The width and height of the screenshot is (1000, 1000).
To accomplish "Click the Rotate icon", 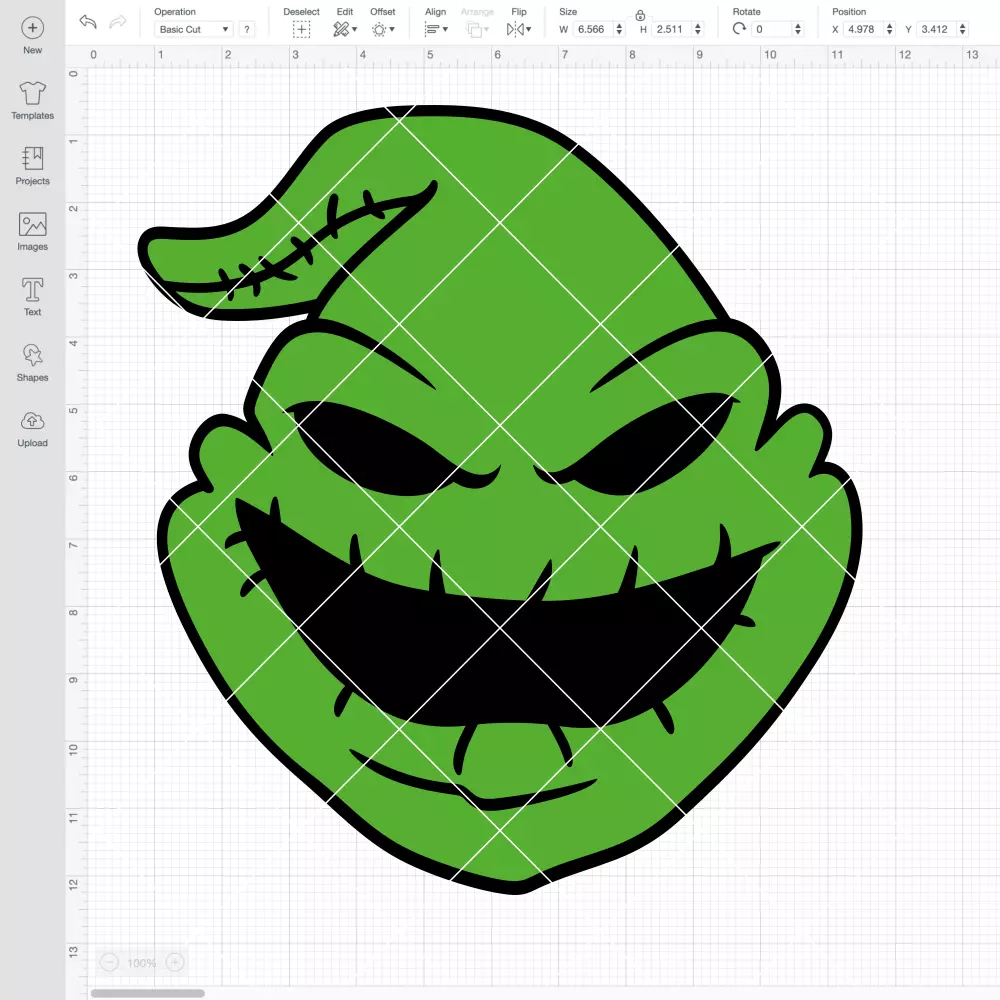I will [739, 29].
